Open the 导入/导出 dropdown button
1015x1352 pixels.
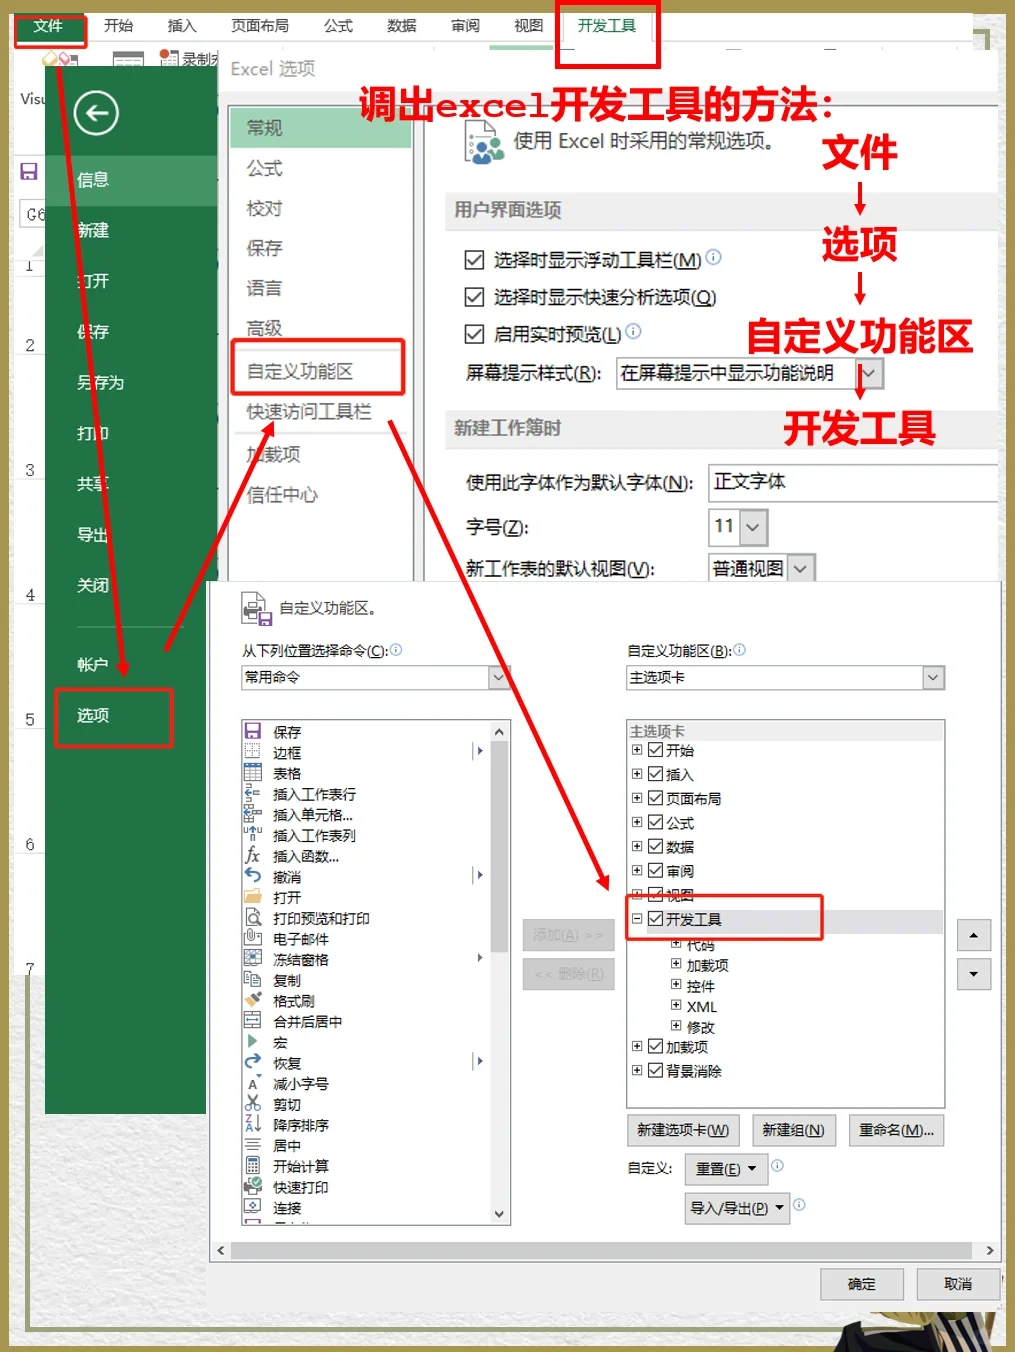(x=738, y=1208)
